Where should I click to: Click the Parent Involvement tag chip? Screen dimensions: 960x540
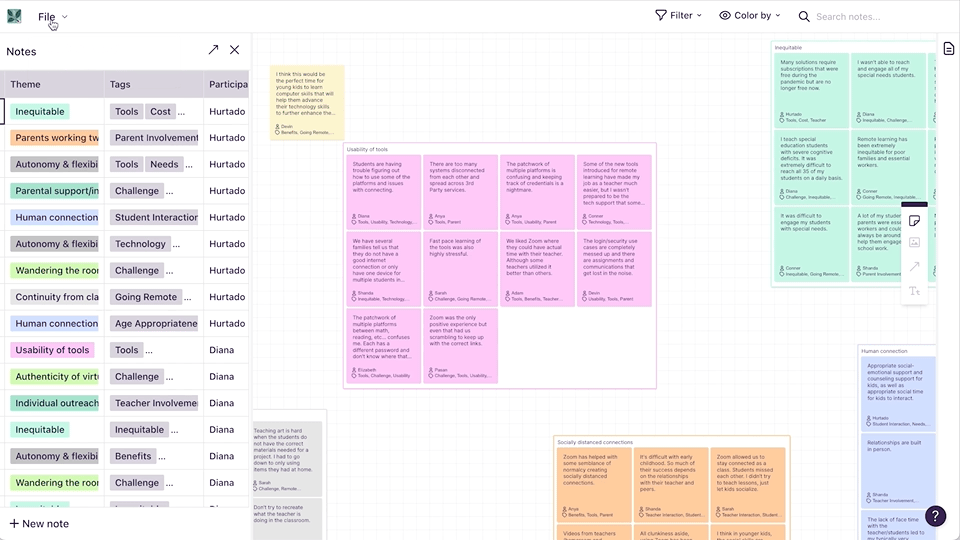coord(154,138)
